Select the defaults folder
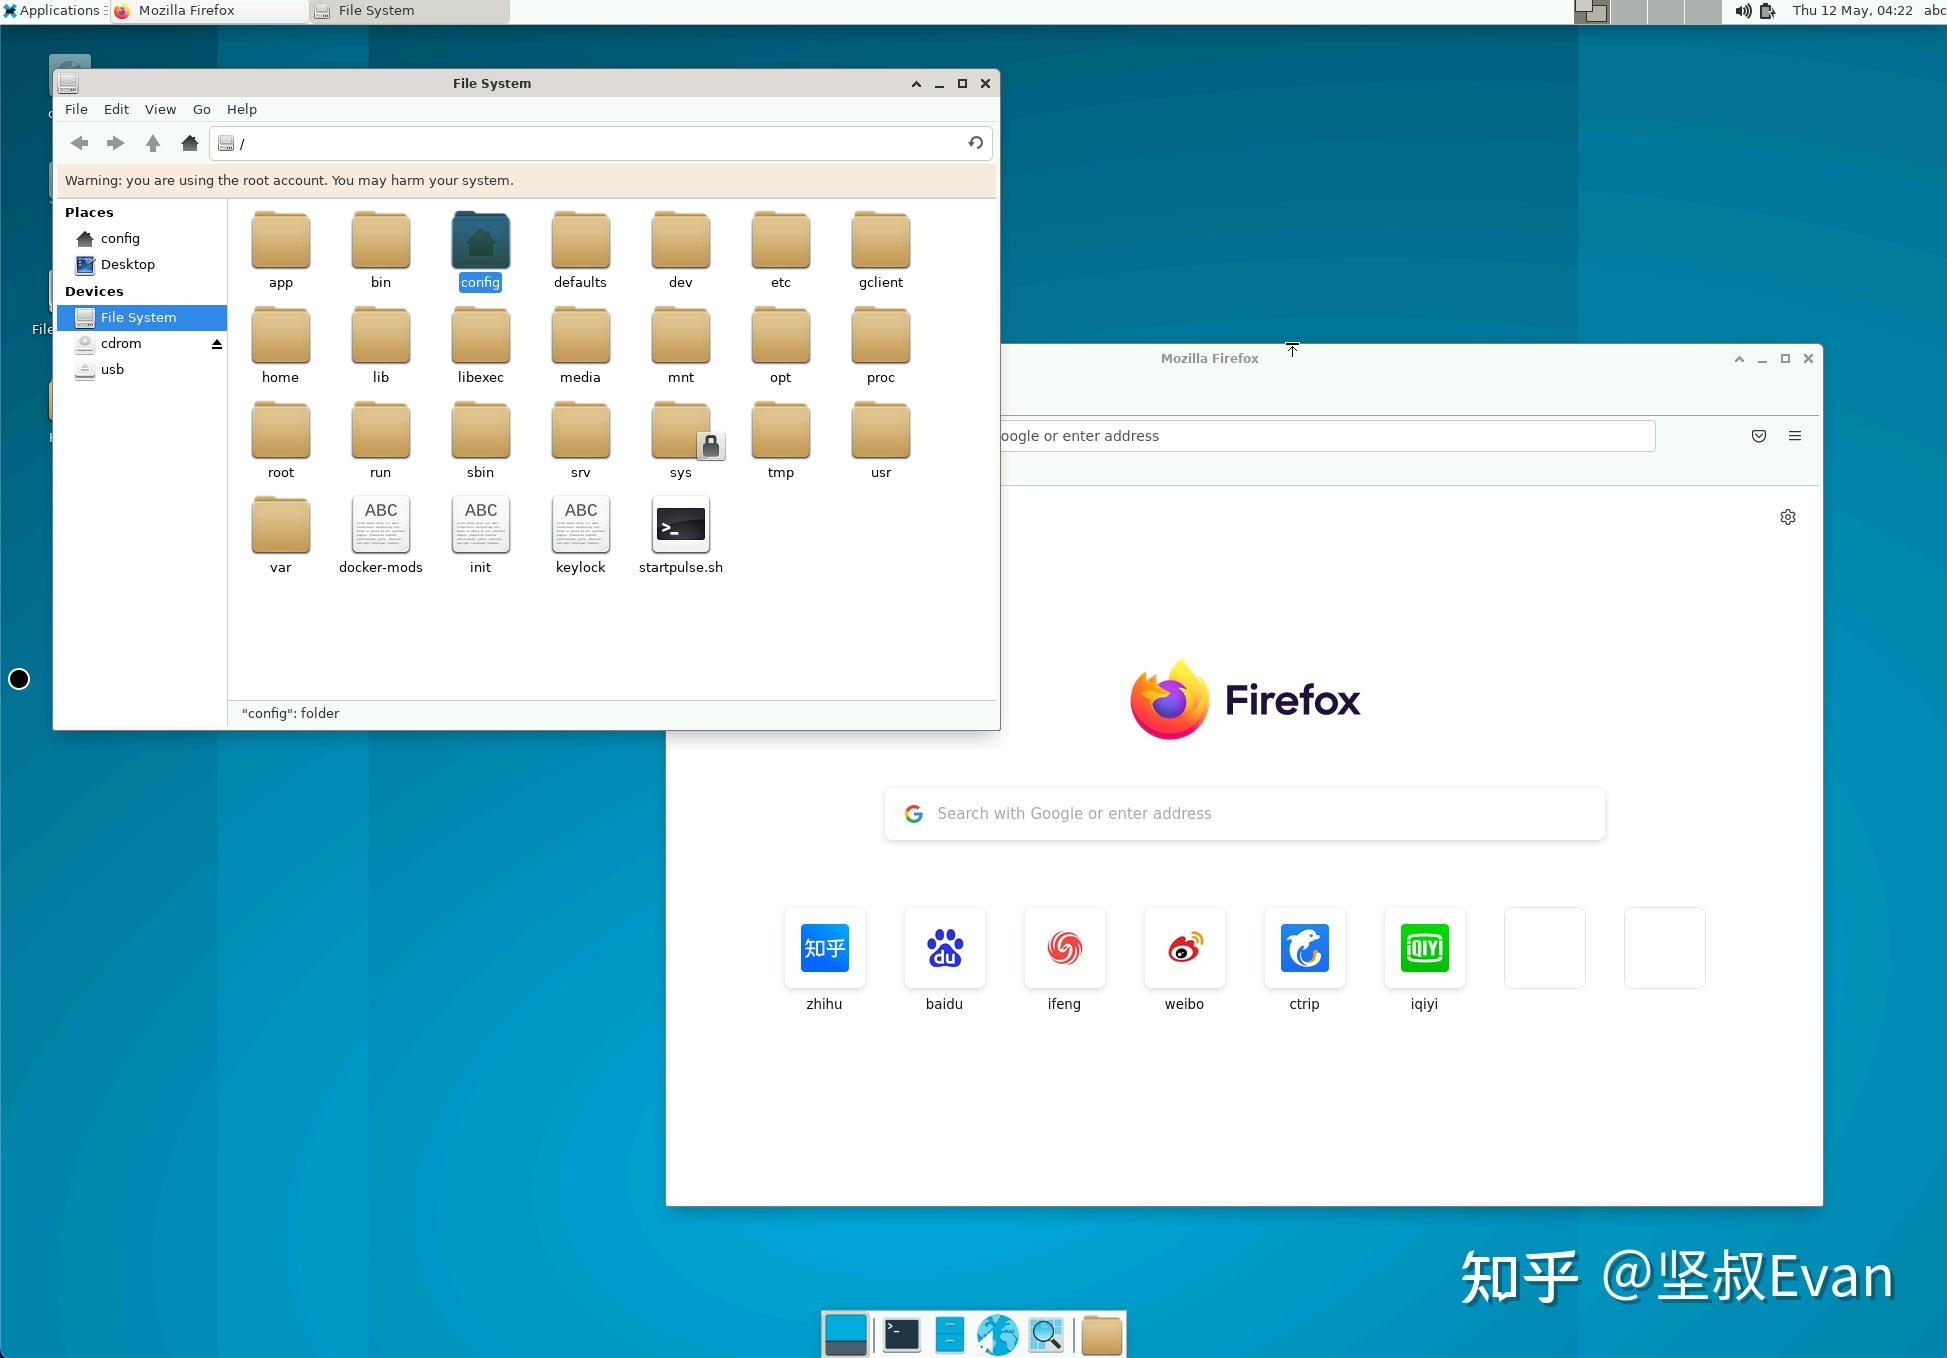 581,250
